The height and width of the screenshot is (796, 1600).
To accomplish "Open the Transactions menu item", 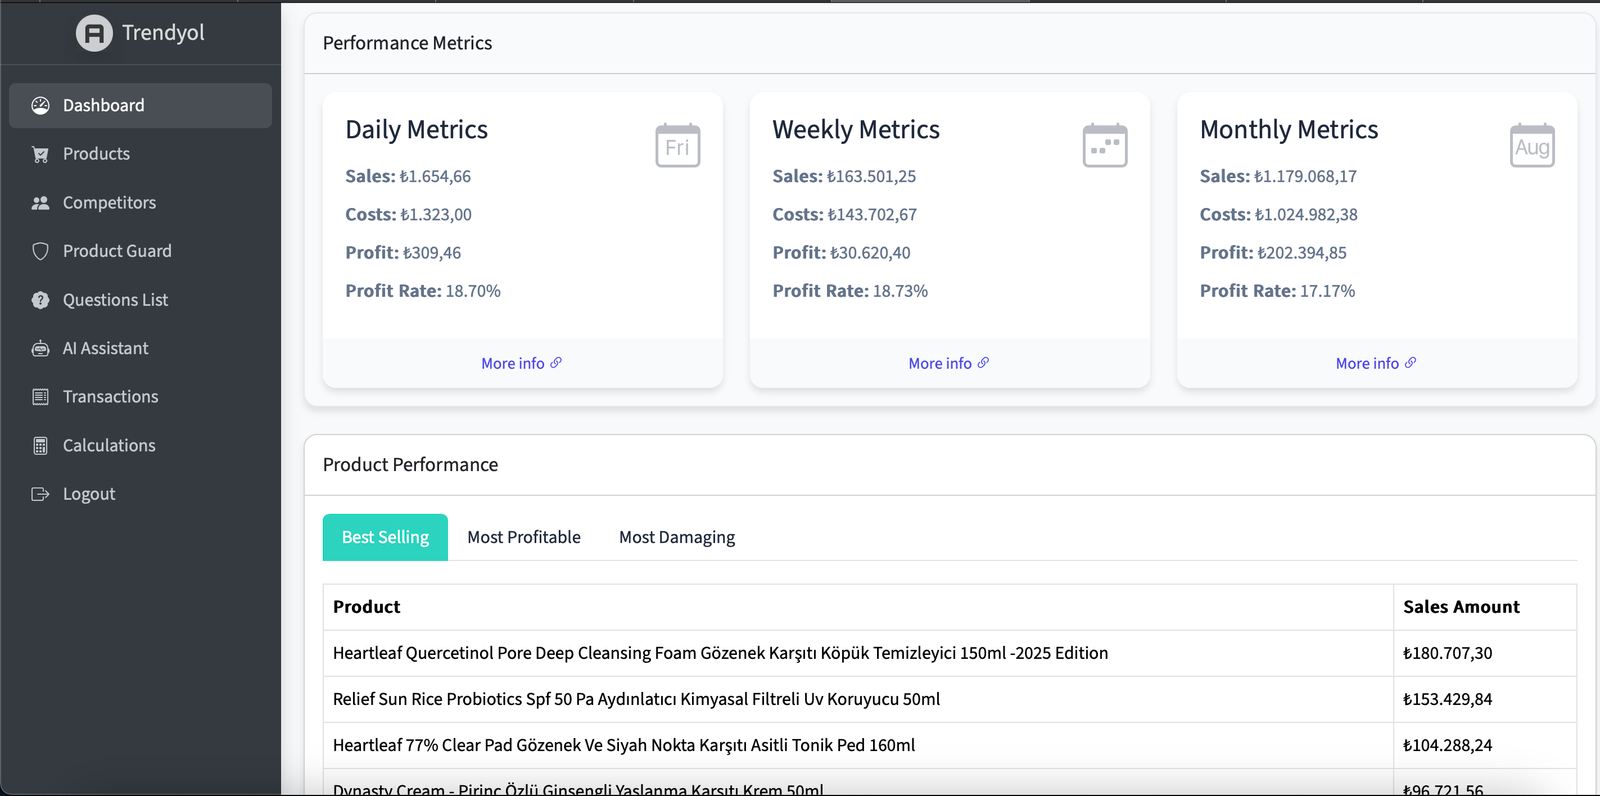I will click(110, 397).
